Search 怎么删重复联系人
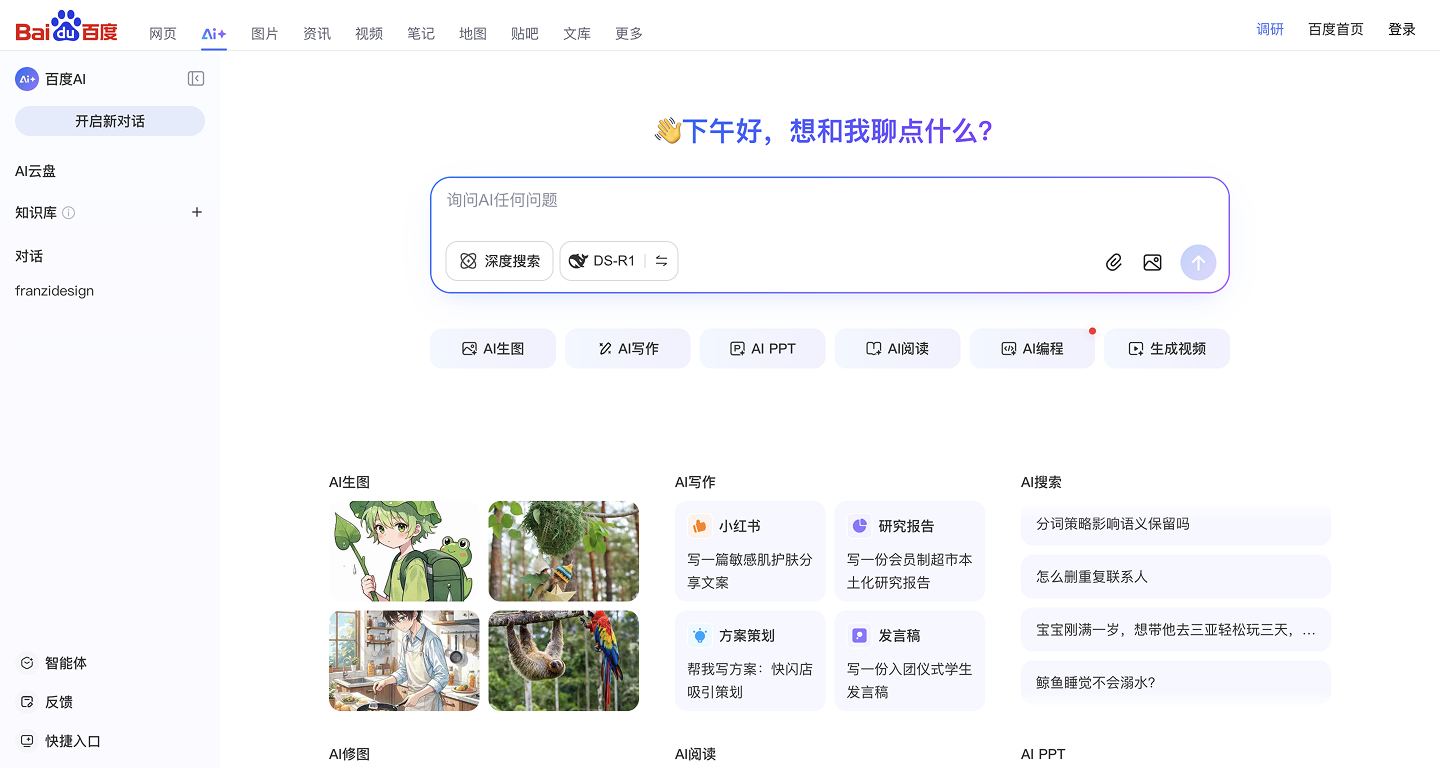The height and width of the screenshot is (768, 1440). pyautogui.click(x=1176, y=577)
